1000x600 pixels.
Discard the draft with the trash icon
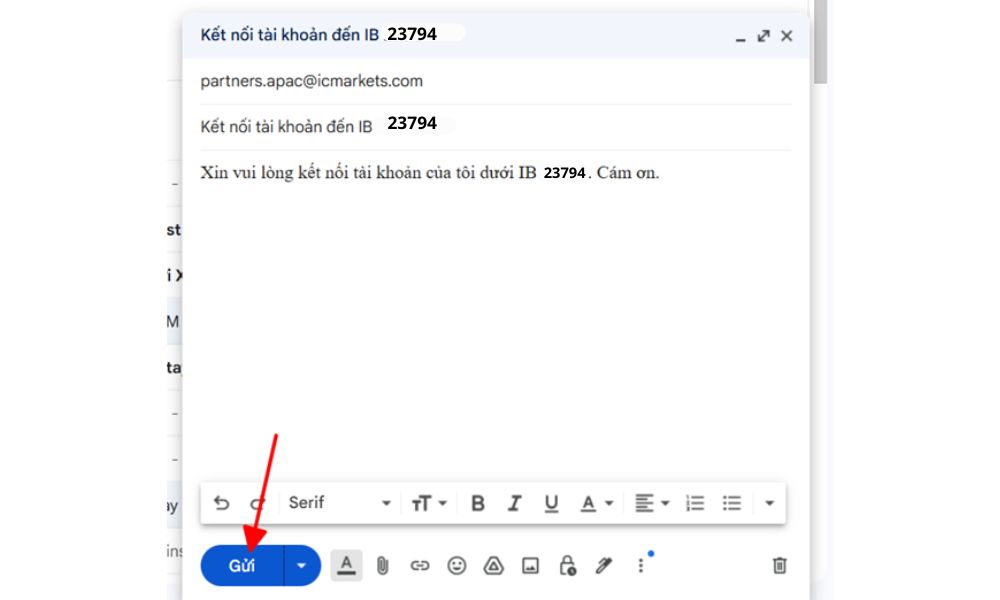coord(780,565)
